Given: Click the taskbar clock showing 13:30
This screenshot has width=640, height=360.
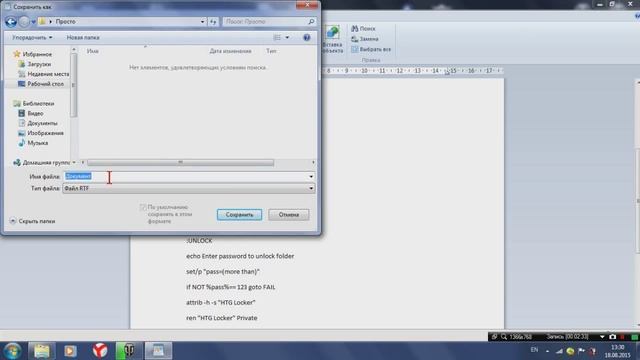Looking at the screenshot, I should tap(618, 351).
